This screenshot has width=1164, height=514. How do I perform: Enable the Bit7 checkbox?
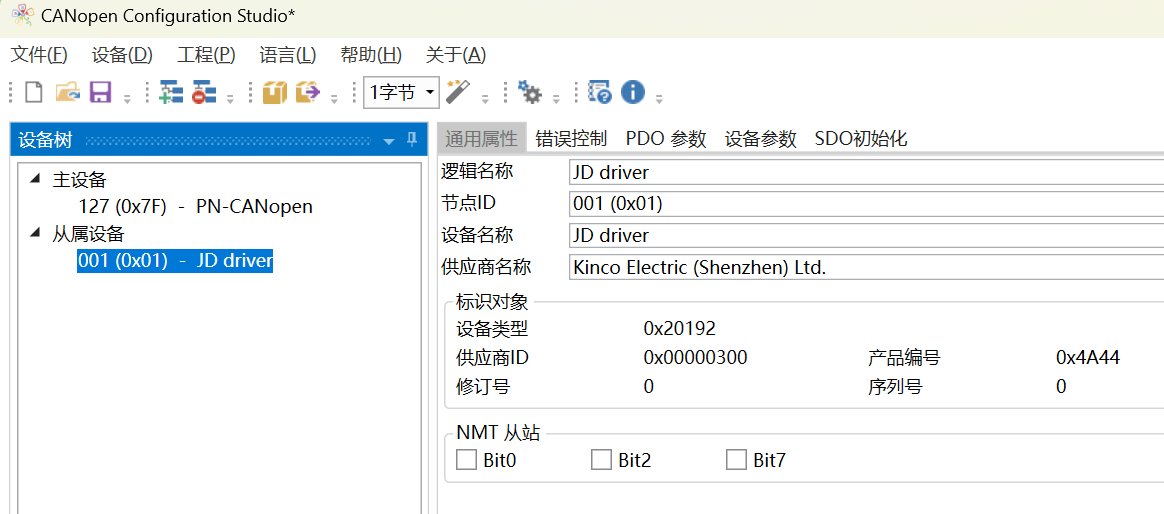pos(736,460)
